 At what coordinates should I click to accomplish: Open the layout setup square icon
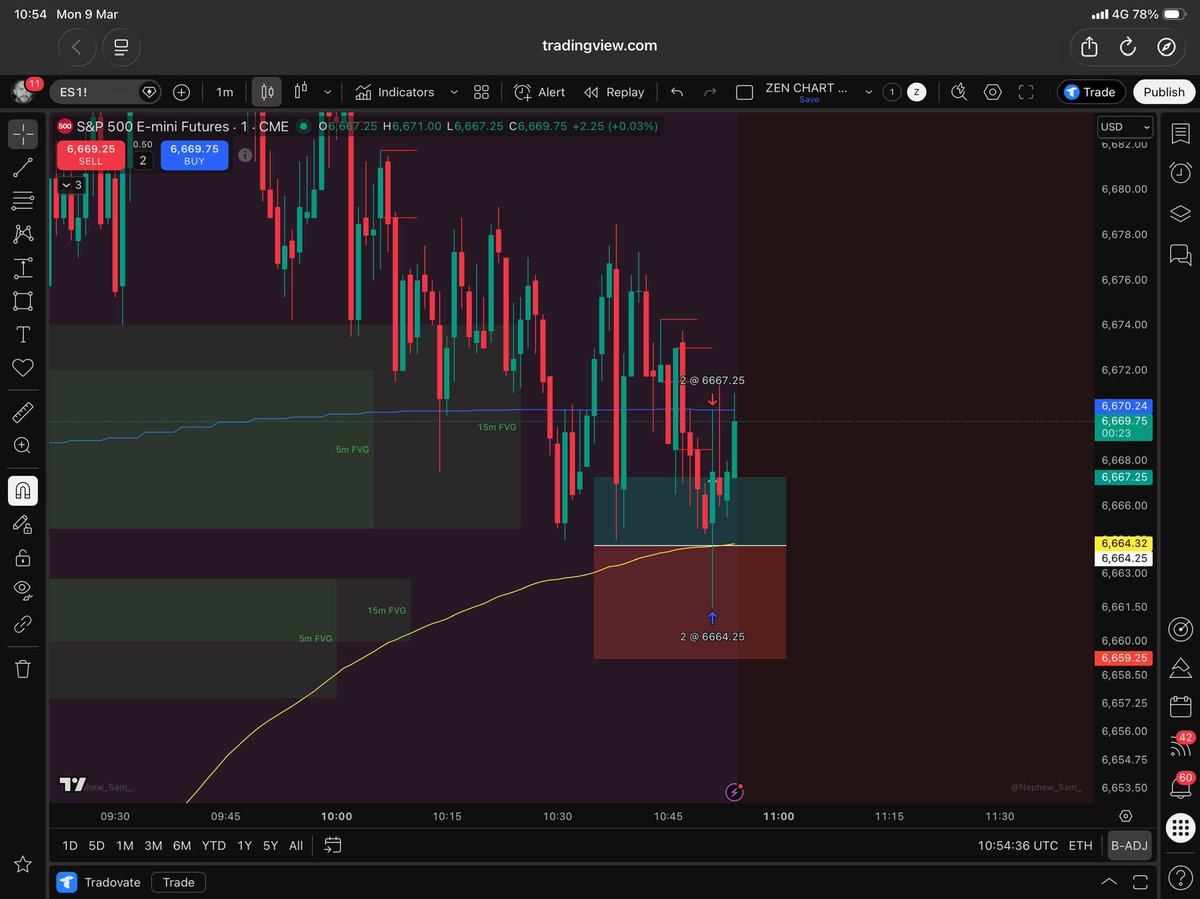(744, 92)
